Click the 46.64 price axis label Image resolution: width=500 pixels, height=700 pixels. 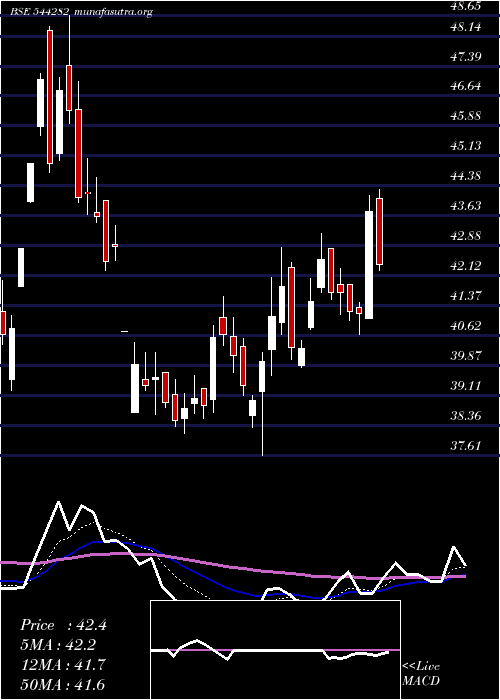coord(466,86)
